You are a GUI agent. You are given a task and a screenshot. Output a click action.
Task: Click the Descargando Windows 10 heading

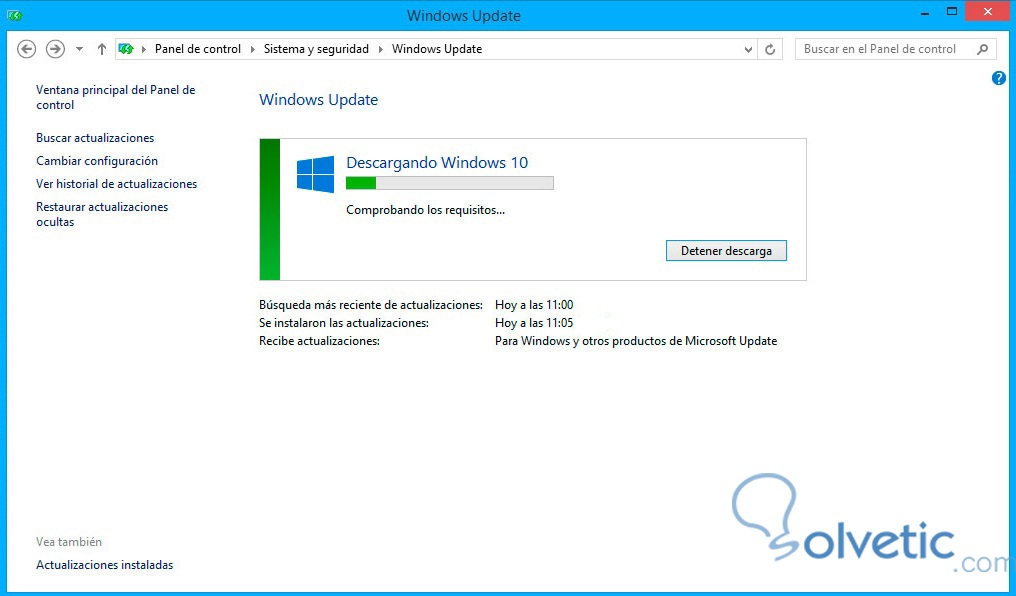coord(437,162)
